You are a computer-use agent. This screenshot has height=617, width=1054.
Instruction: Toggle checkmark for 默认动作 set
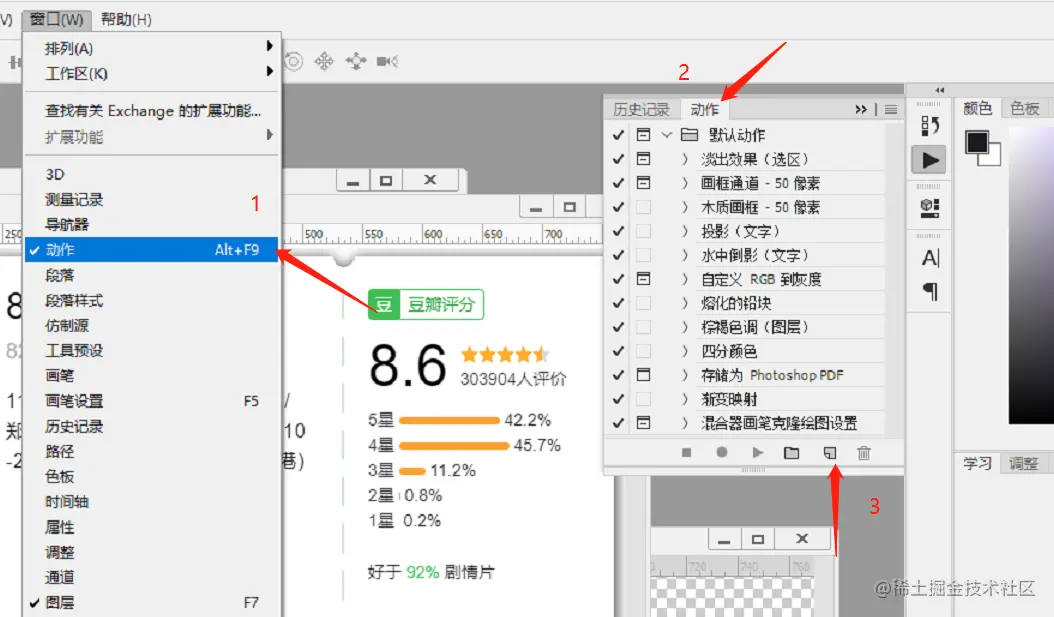coord(618,135)
